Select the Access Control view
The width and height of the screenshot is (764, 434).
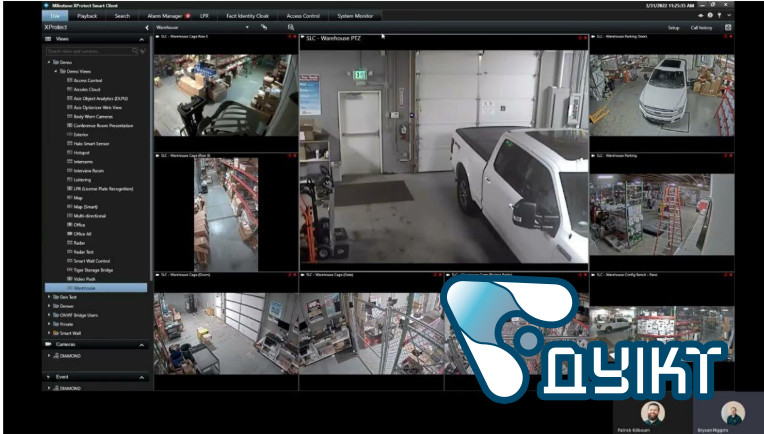[88, 80]
